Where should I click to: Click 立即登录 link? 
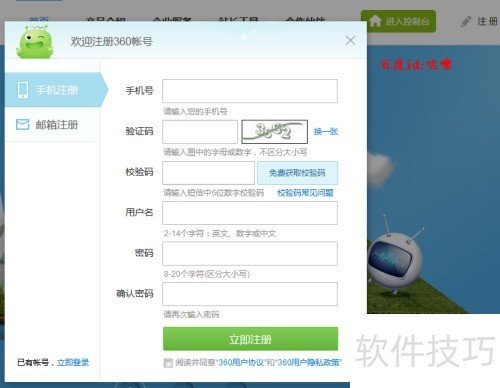tap(73, 362)
